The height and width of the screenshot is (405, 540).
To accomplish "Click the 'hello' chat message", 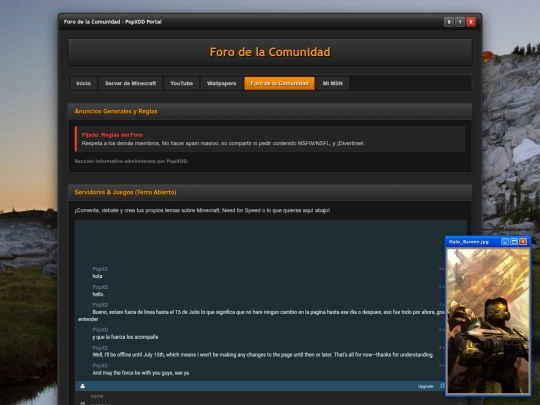I will (x=98, y=294).
